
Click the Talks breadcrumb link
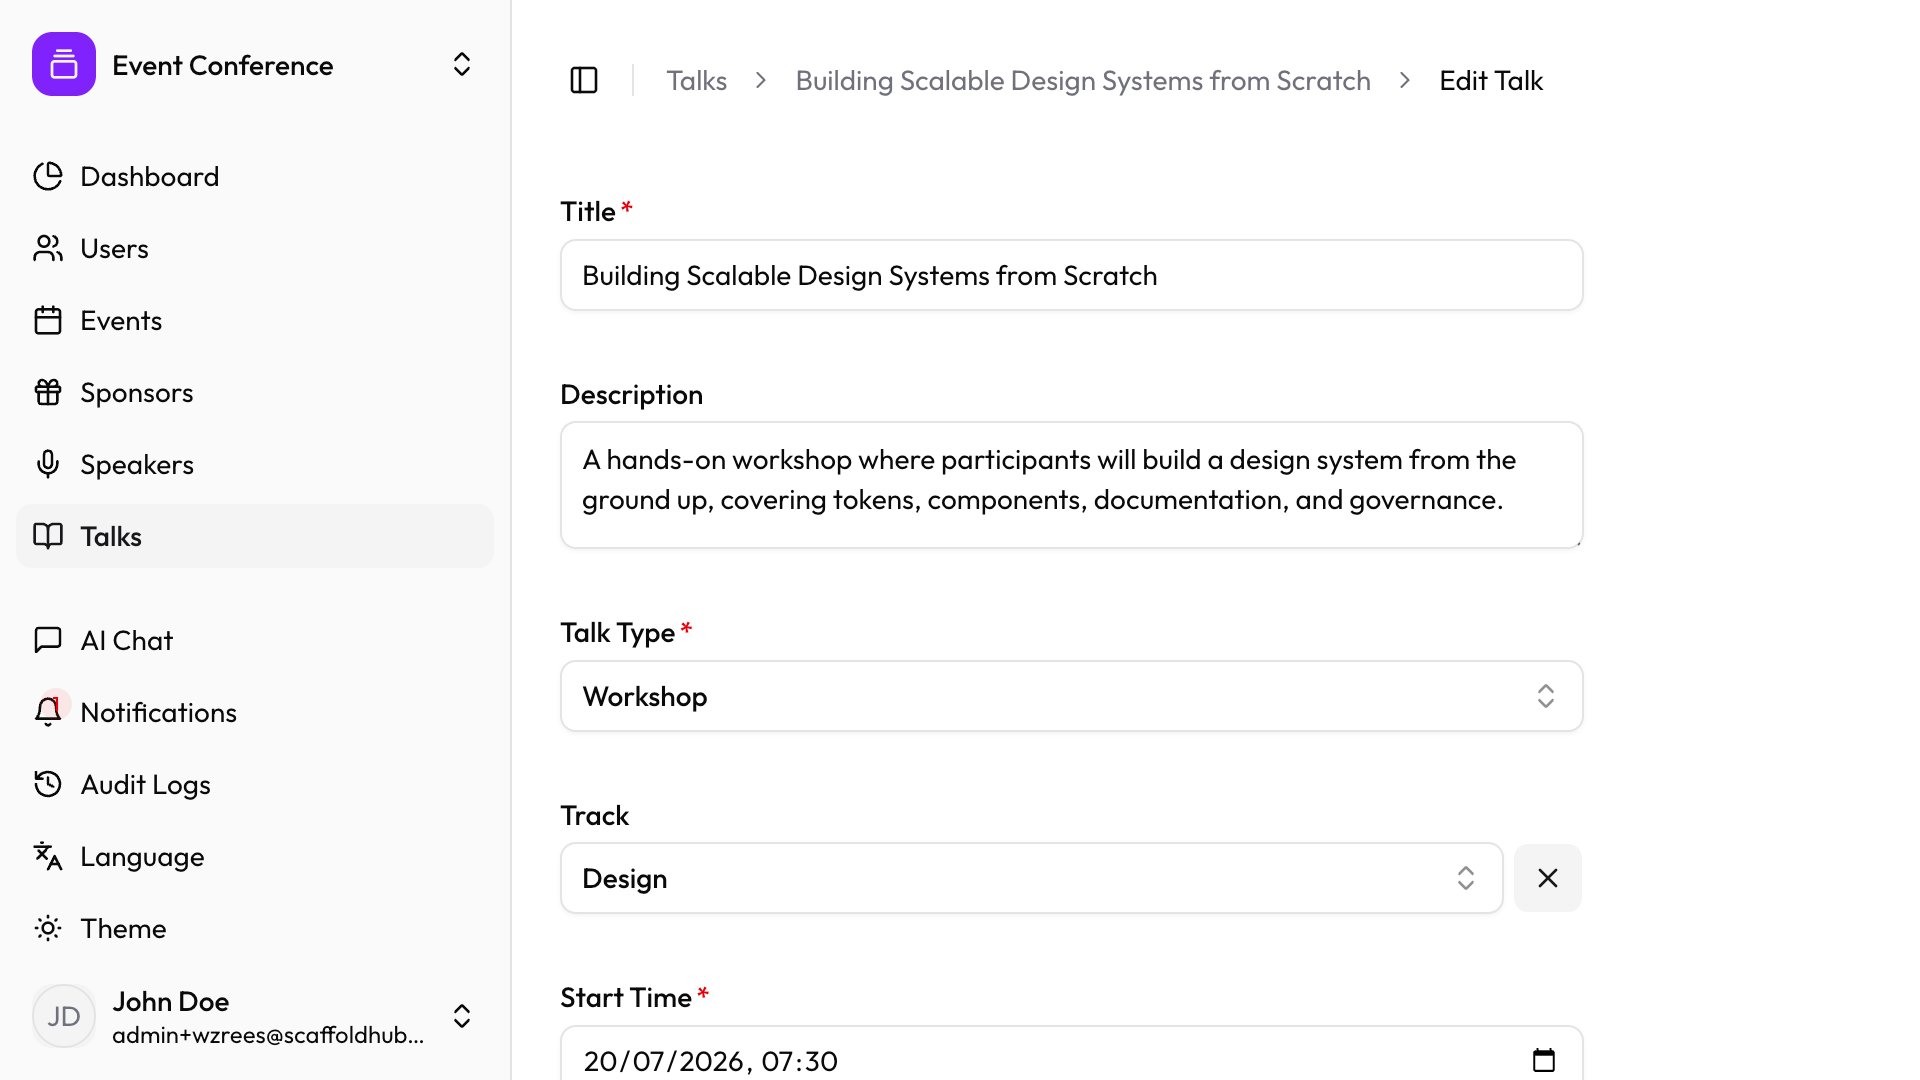pyautogui.click(x=696, y=80)
